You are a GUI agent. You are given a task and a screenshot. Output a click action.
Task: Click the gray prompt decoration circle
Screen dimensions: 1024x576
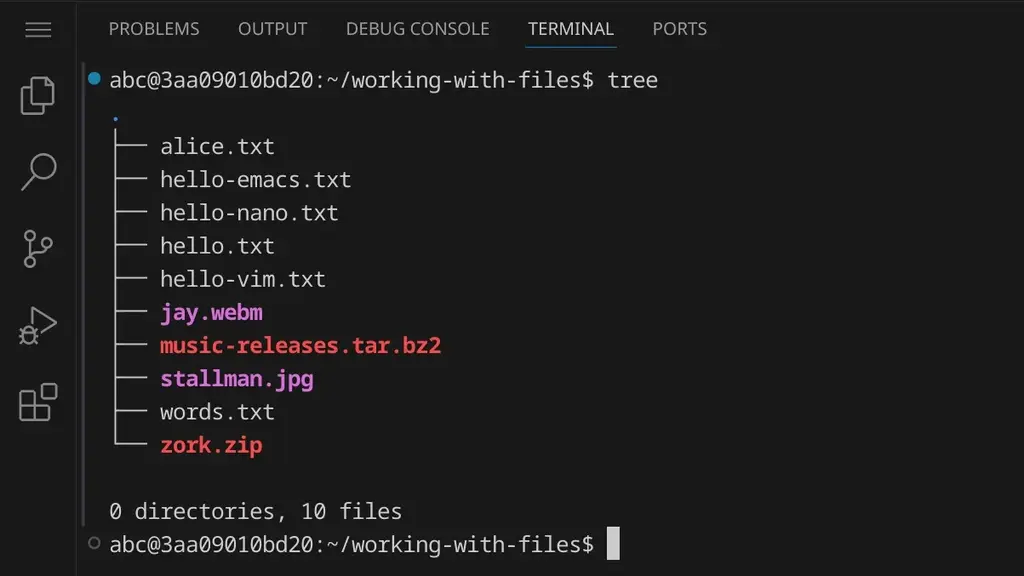pos(94,543)
